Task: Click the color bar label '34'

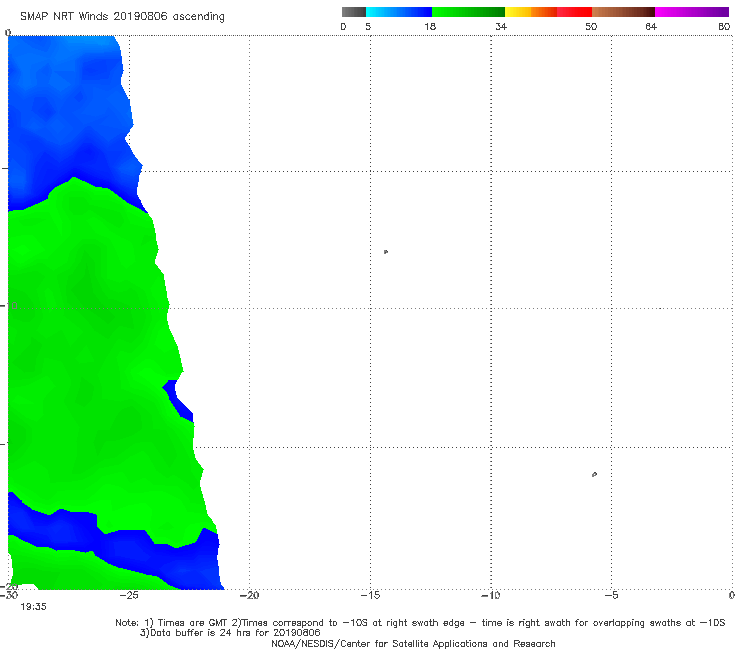Action: click(501, 27)
